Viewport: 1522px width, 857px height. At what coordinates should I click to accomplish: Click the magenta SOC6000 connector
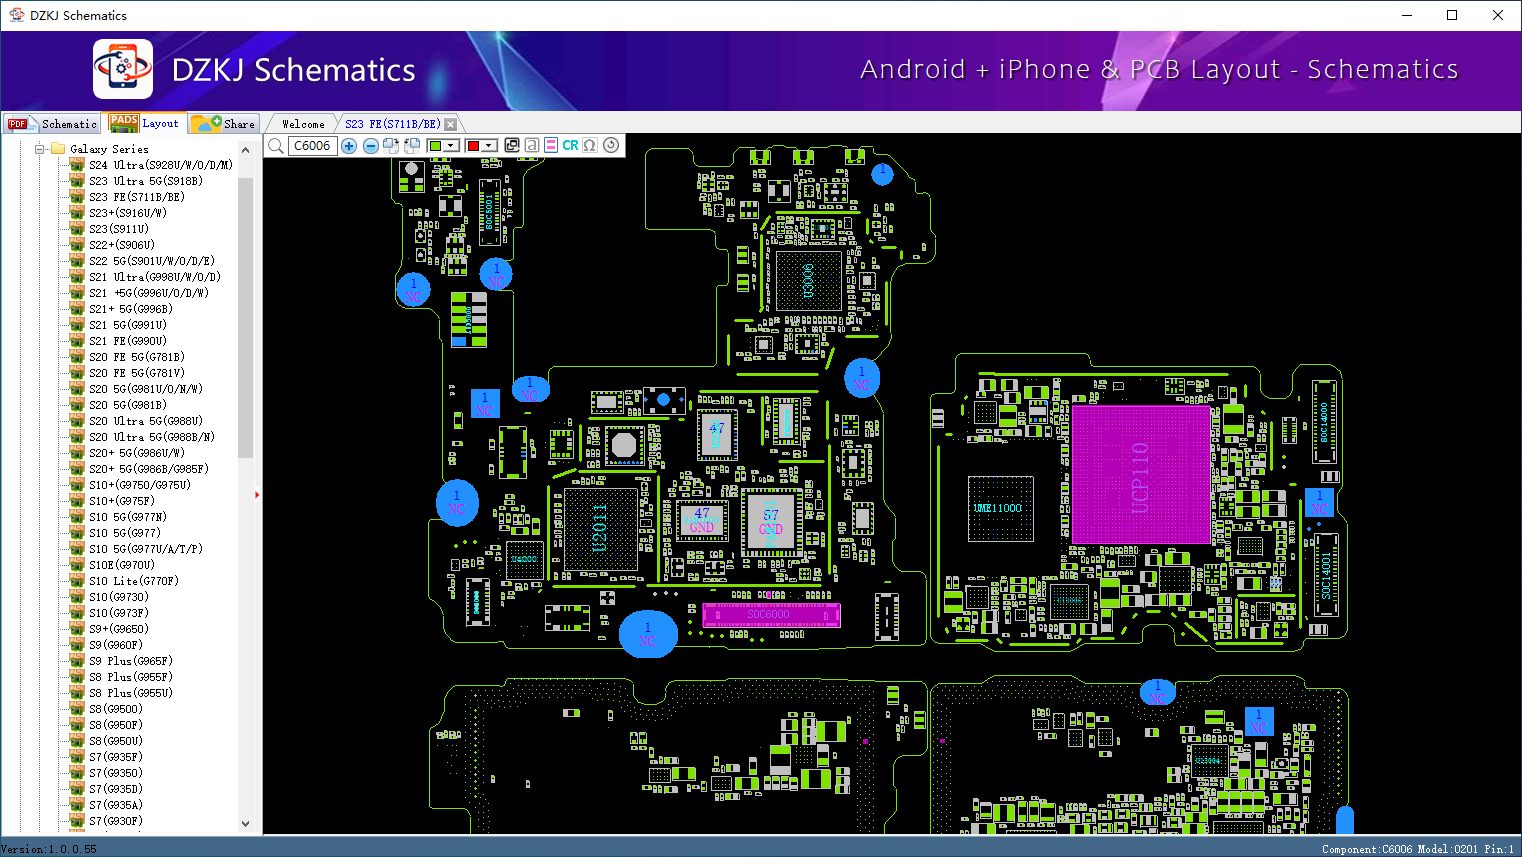[x=770, y=614]
